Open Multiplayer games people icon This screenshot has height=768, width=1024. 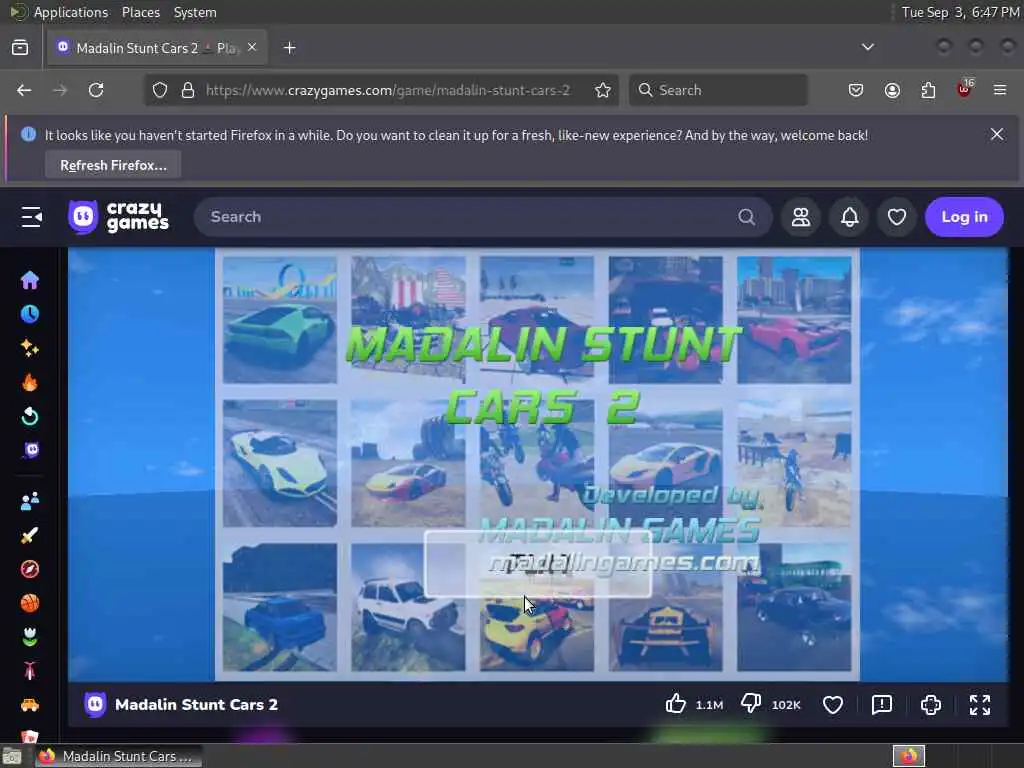(x=29, y=502)
